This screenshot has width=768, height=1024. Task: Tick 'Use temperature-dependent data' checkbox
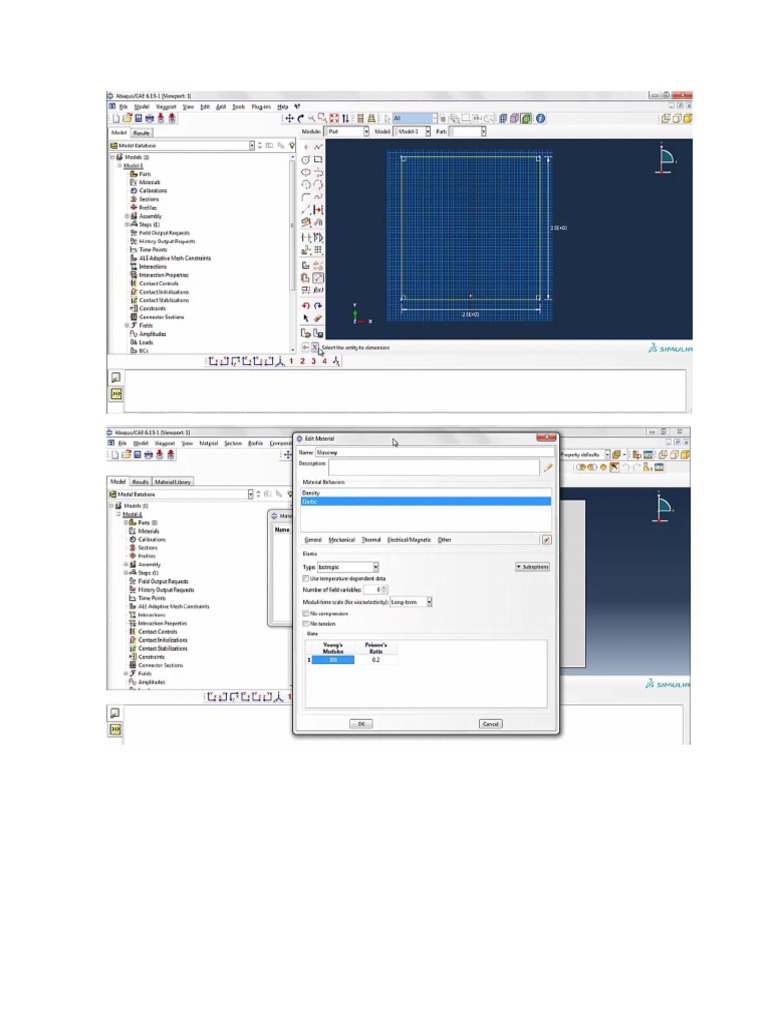306,579
